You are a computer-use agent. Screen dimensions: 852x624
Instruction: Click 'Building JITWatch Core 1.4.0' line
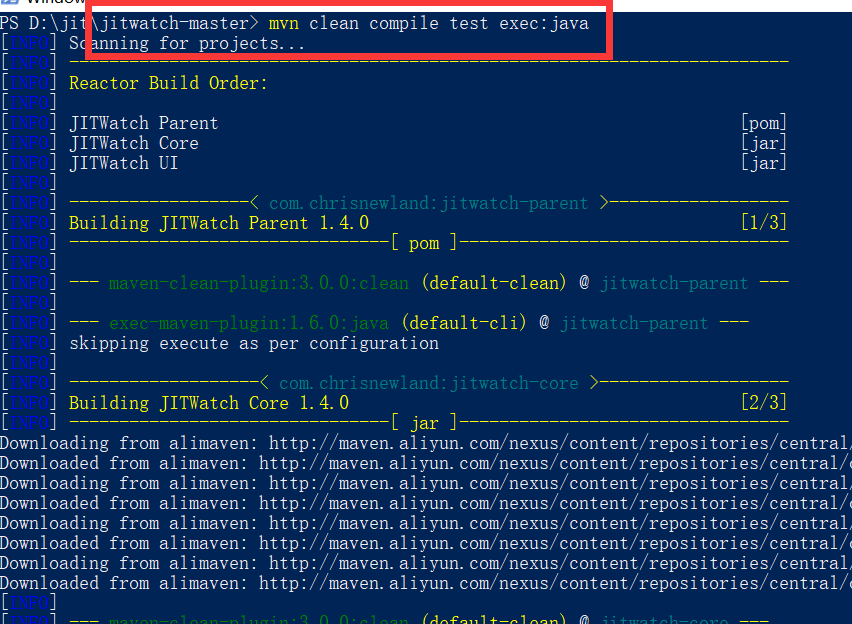click(209, 403)
